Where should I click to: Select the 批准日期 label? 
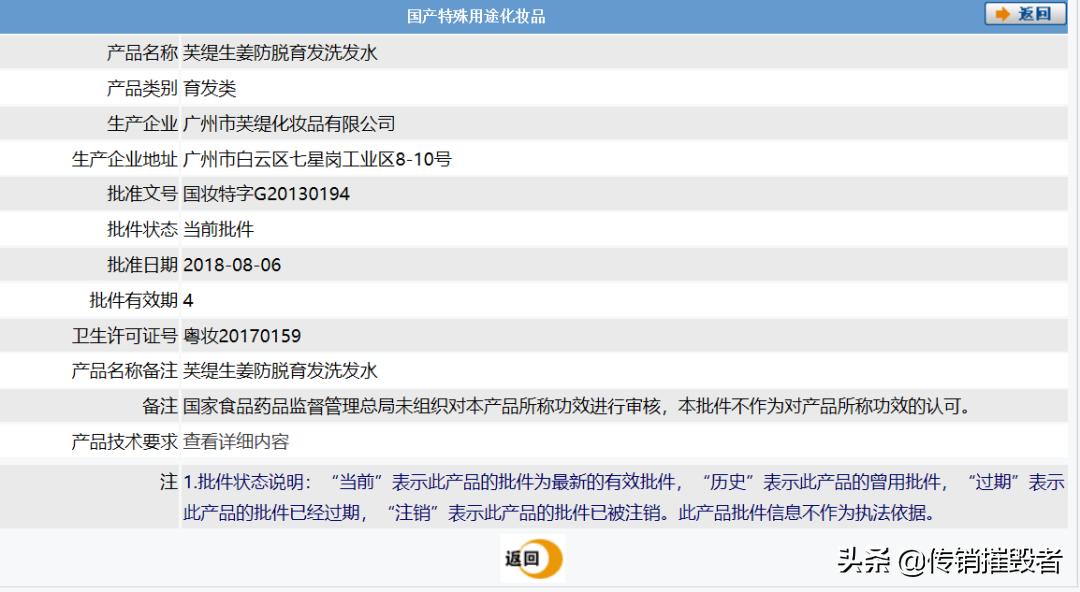point(142,265)
